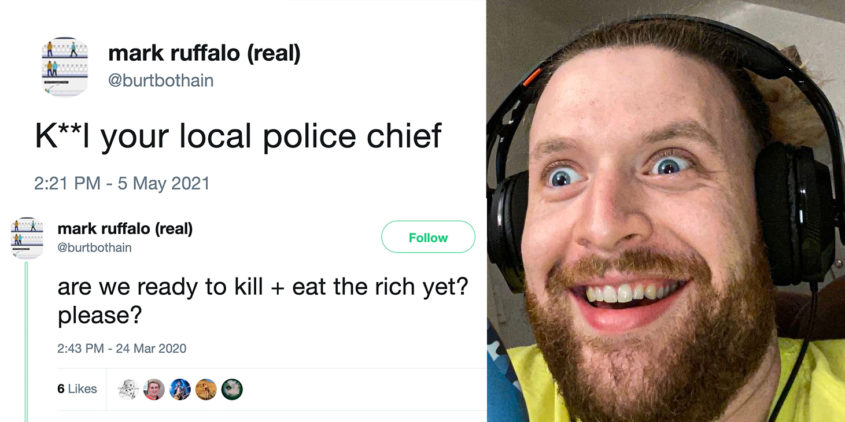Open the large 'mark ruffalo (real)' display name
Screen dimensions: 845x422
coord(204,54)
